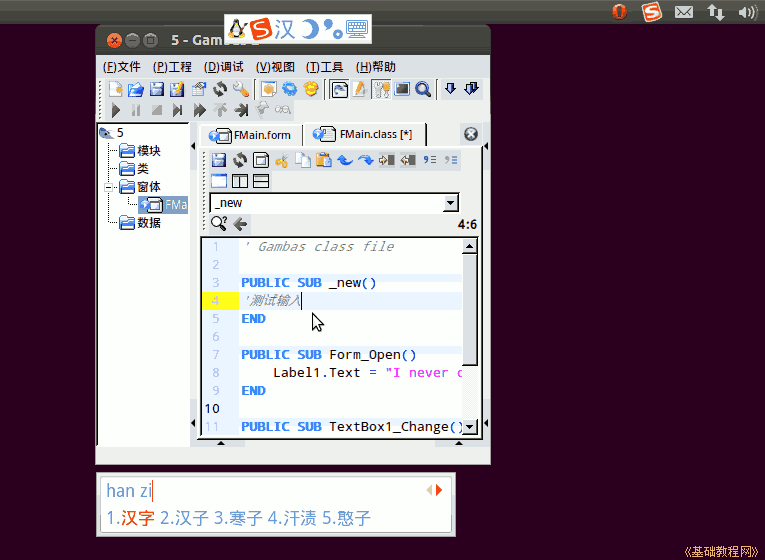765x560 pixels.
Task: Open the 视图 (View) menu
Action: 275,67
